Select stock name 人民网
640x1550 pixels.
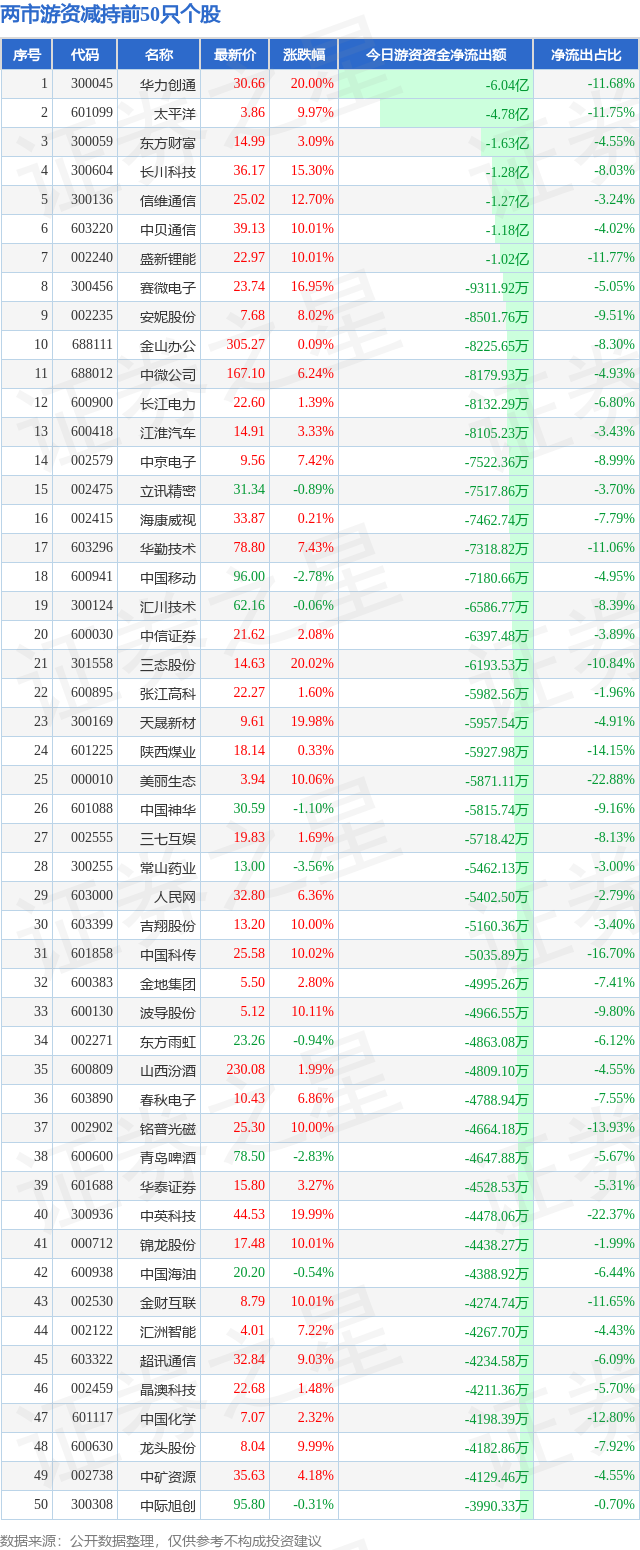pyautogui.click(x=176, y=896)
